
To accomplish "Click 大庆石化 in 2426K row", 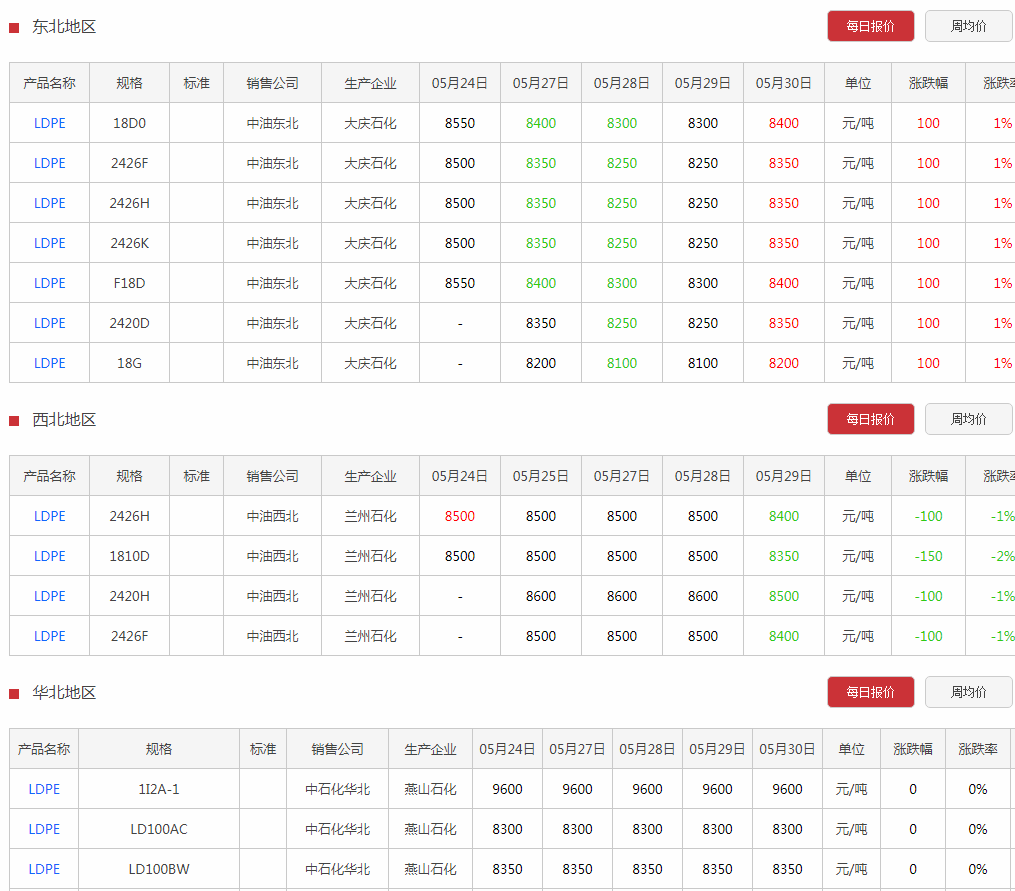I will (370, 243).
